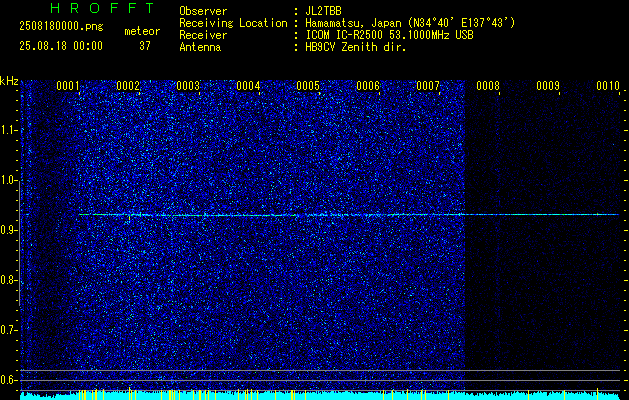Click the 0003 time marker

pyautogui.click(x=188, y=86)
